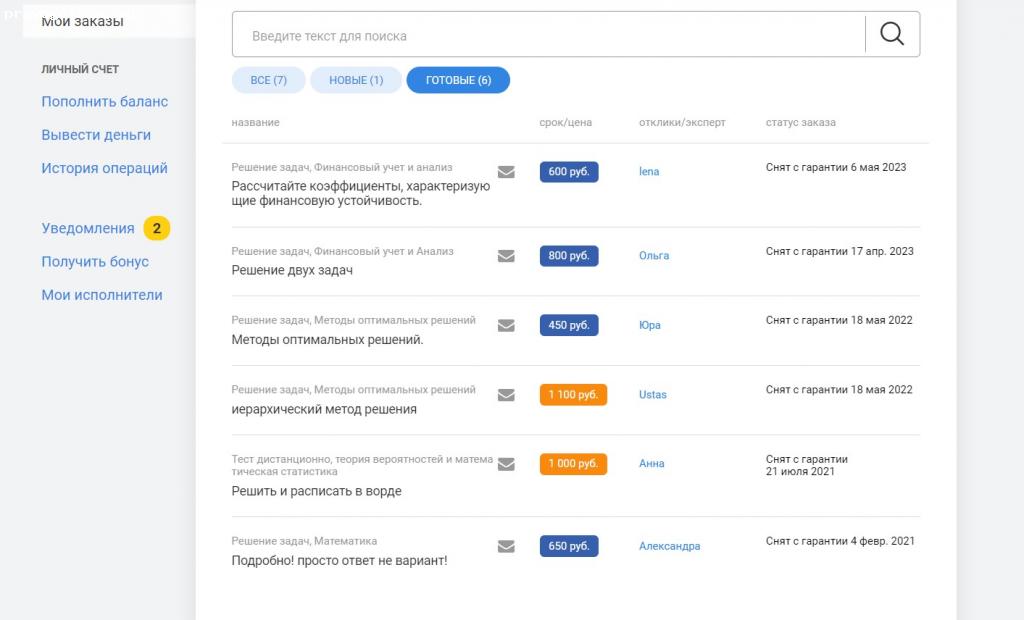Viewport: 1024px width, 620px height.
Task: Open expert profile Александра
Action: 669,546
